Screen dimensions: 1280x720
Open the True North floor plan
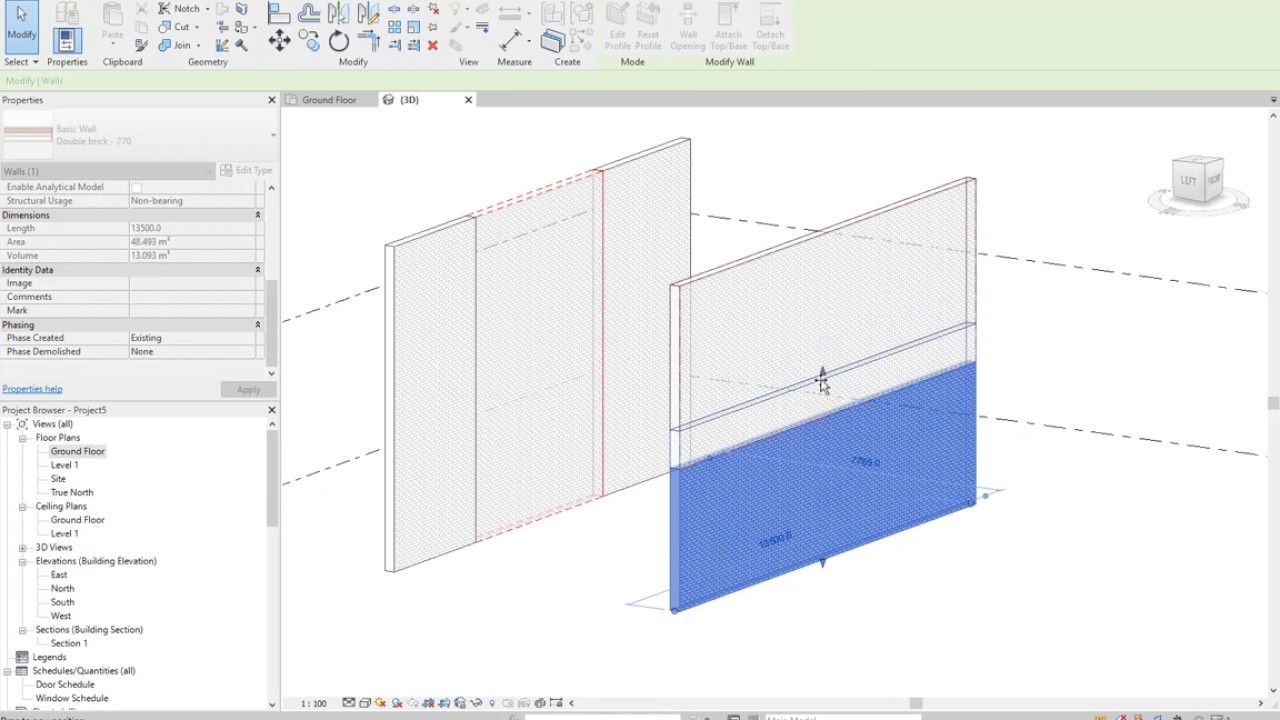72,492
